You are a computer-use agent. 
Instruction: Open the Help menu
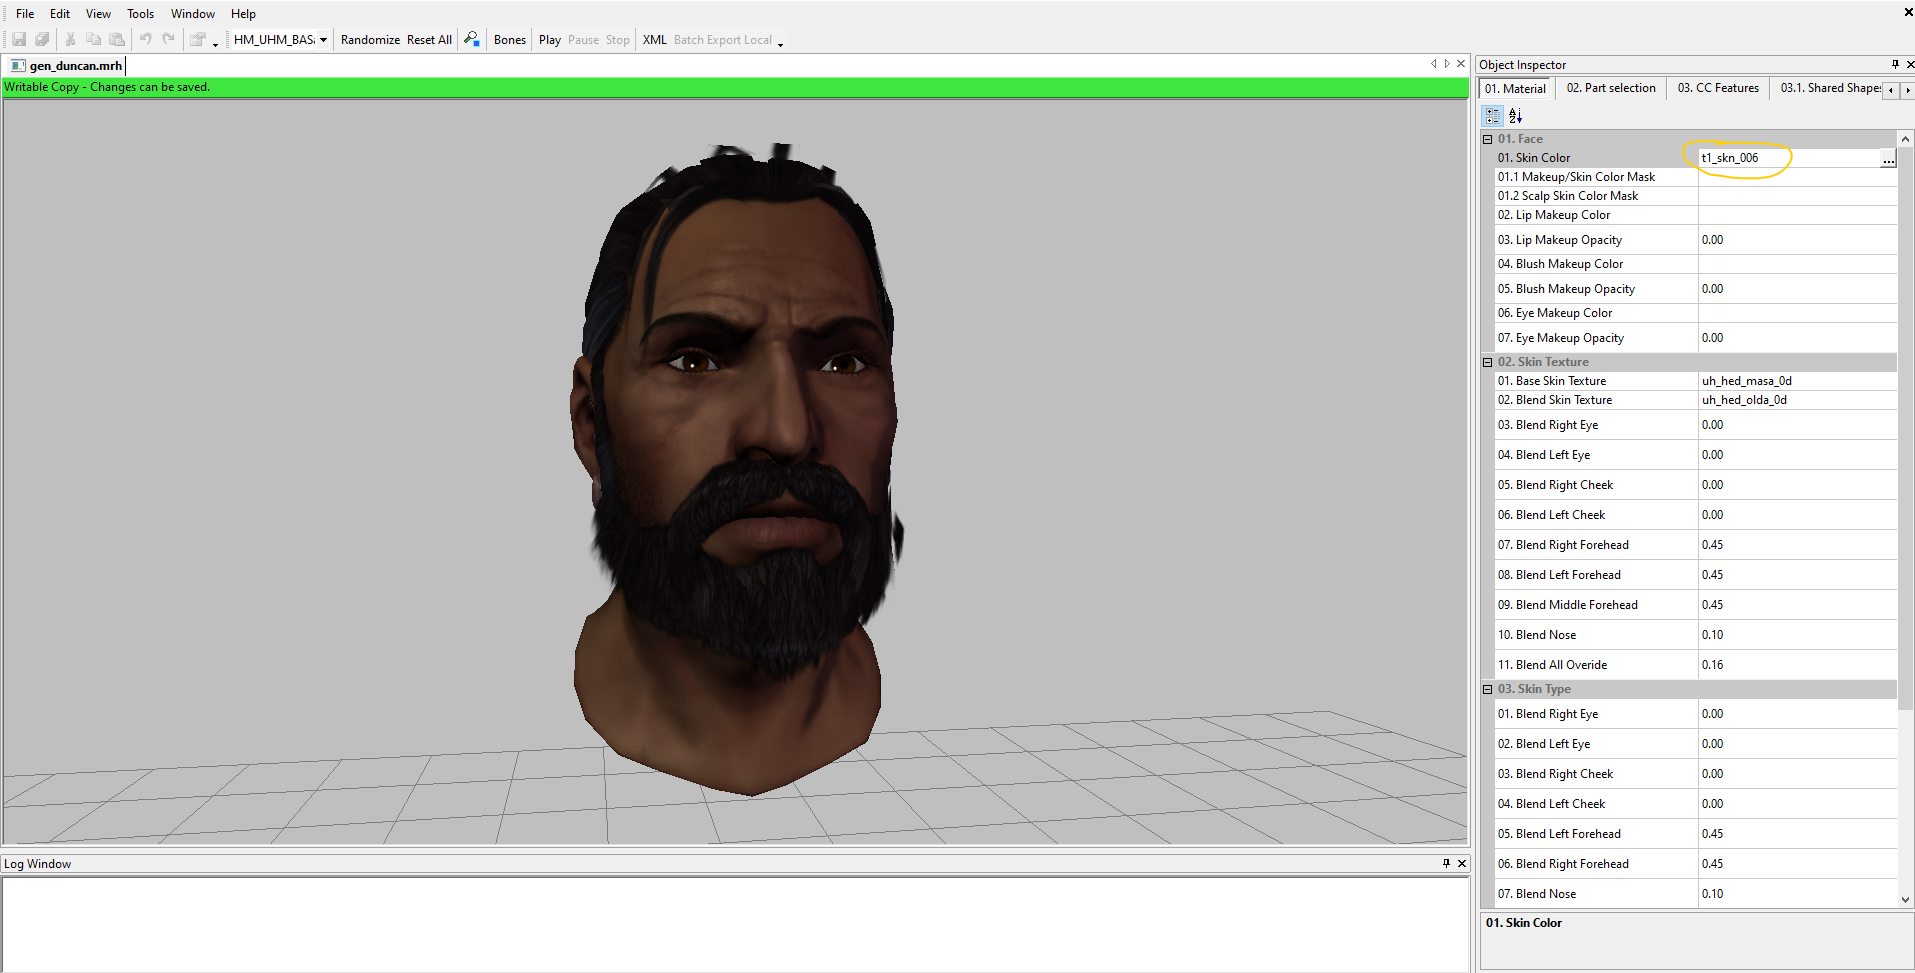243,14
